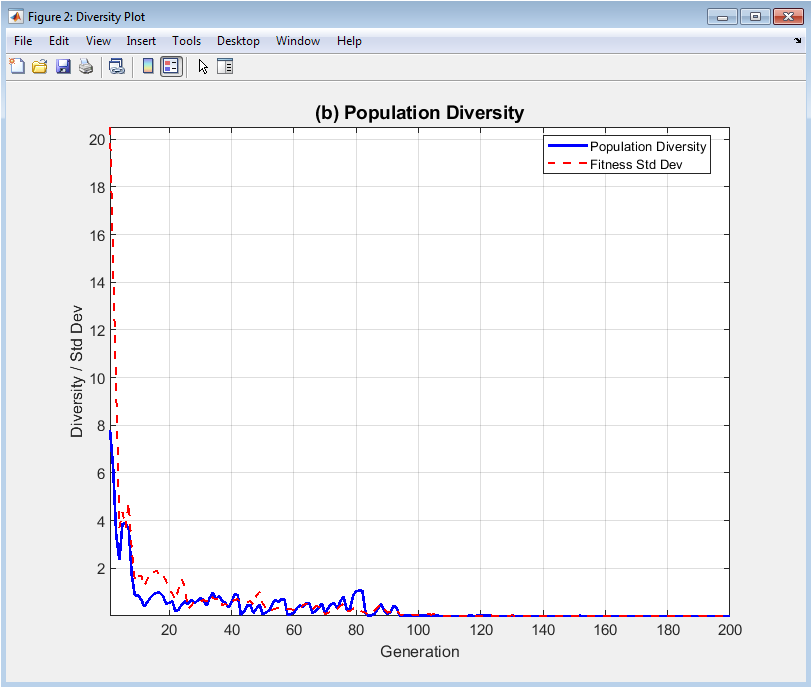Click the y-axis tick label 20
Viewport: 812px width, 688px height.
click(97, 140)
